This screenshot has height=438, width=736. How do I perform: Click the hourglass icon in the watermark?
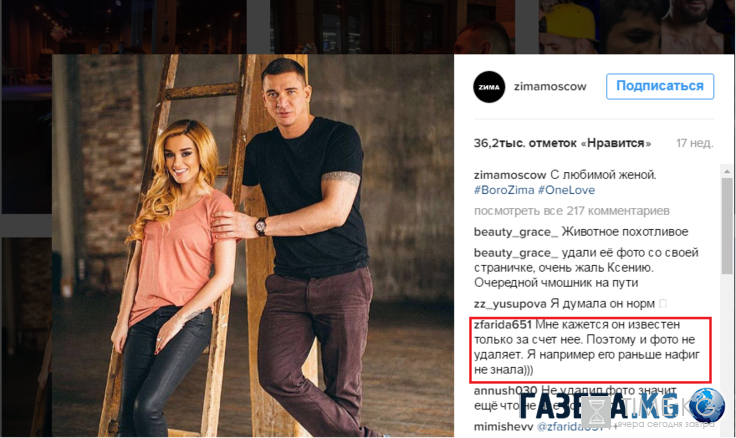tap(596, 412)
